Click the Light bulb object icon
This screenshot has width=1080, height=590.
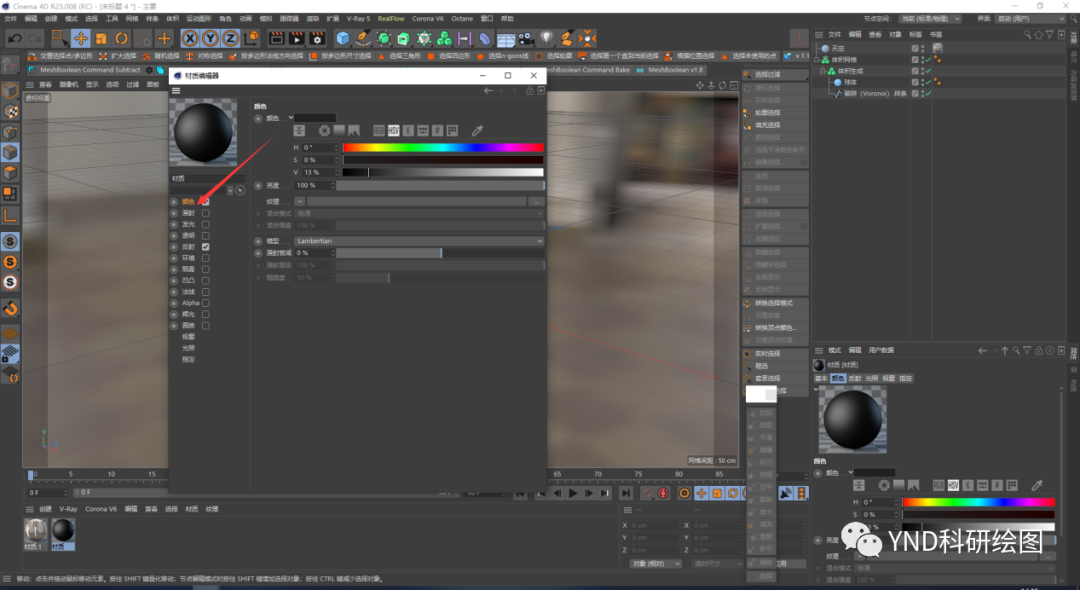(546, 39)
